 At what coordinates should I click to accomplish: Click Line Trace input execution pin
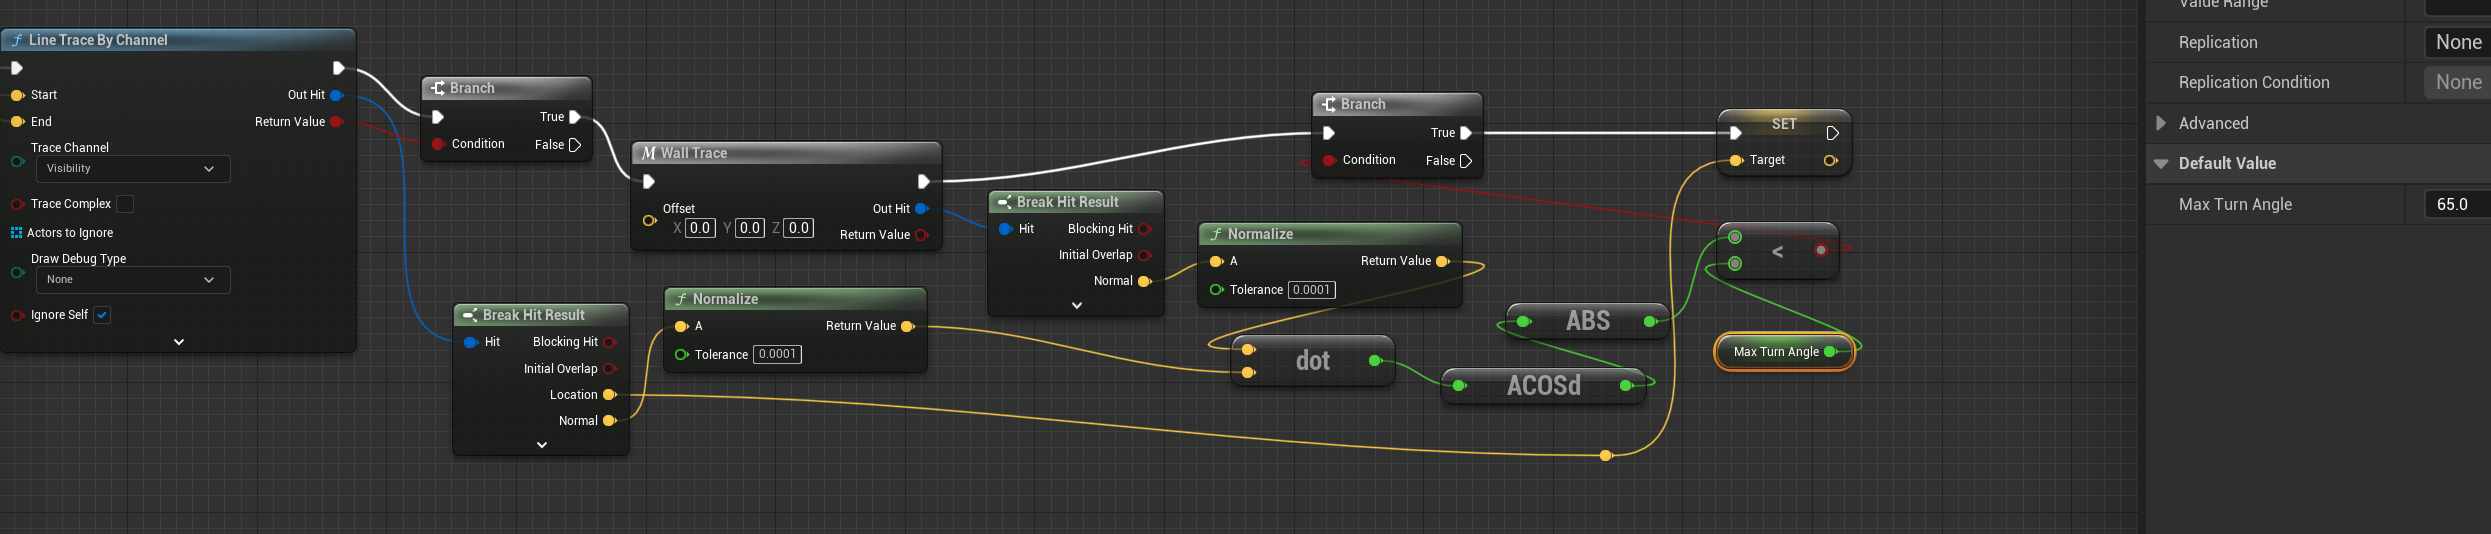[x=17, y=68]
